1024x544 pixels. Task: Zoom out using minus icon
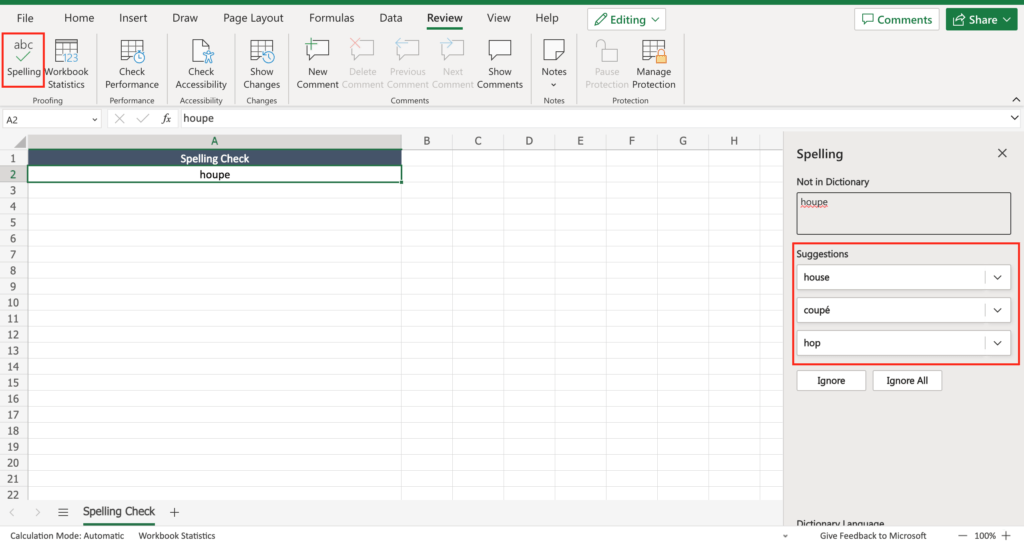[962, 536]
